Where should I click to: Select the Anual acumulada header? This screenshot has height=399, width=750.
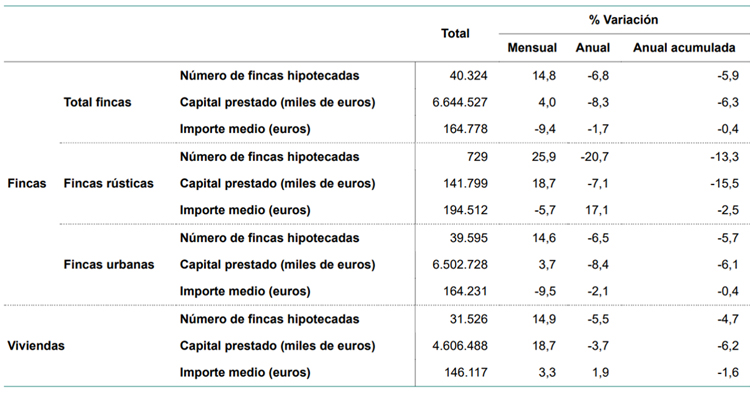(x=684, y=48)
